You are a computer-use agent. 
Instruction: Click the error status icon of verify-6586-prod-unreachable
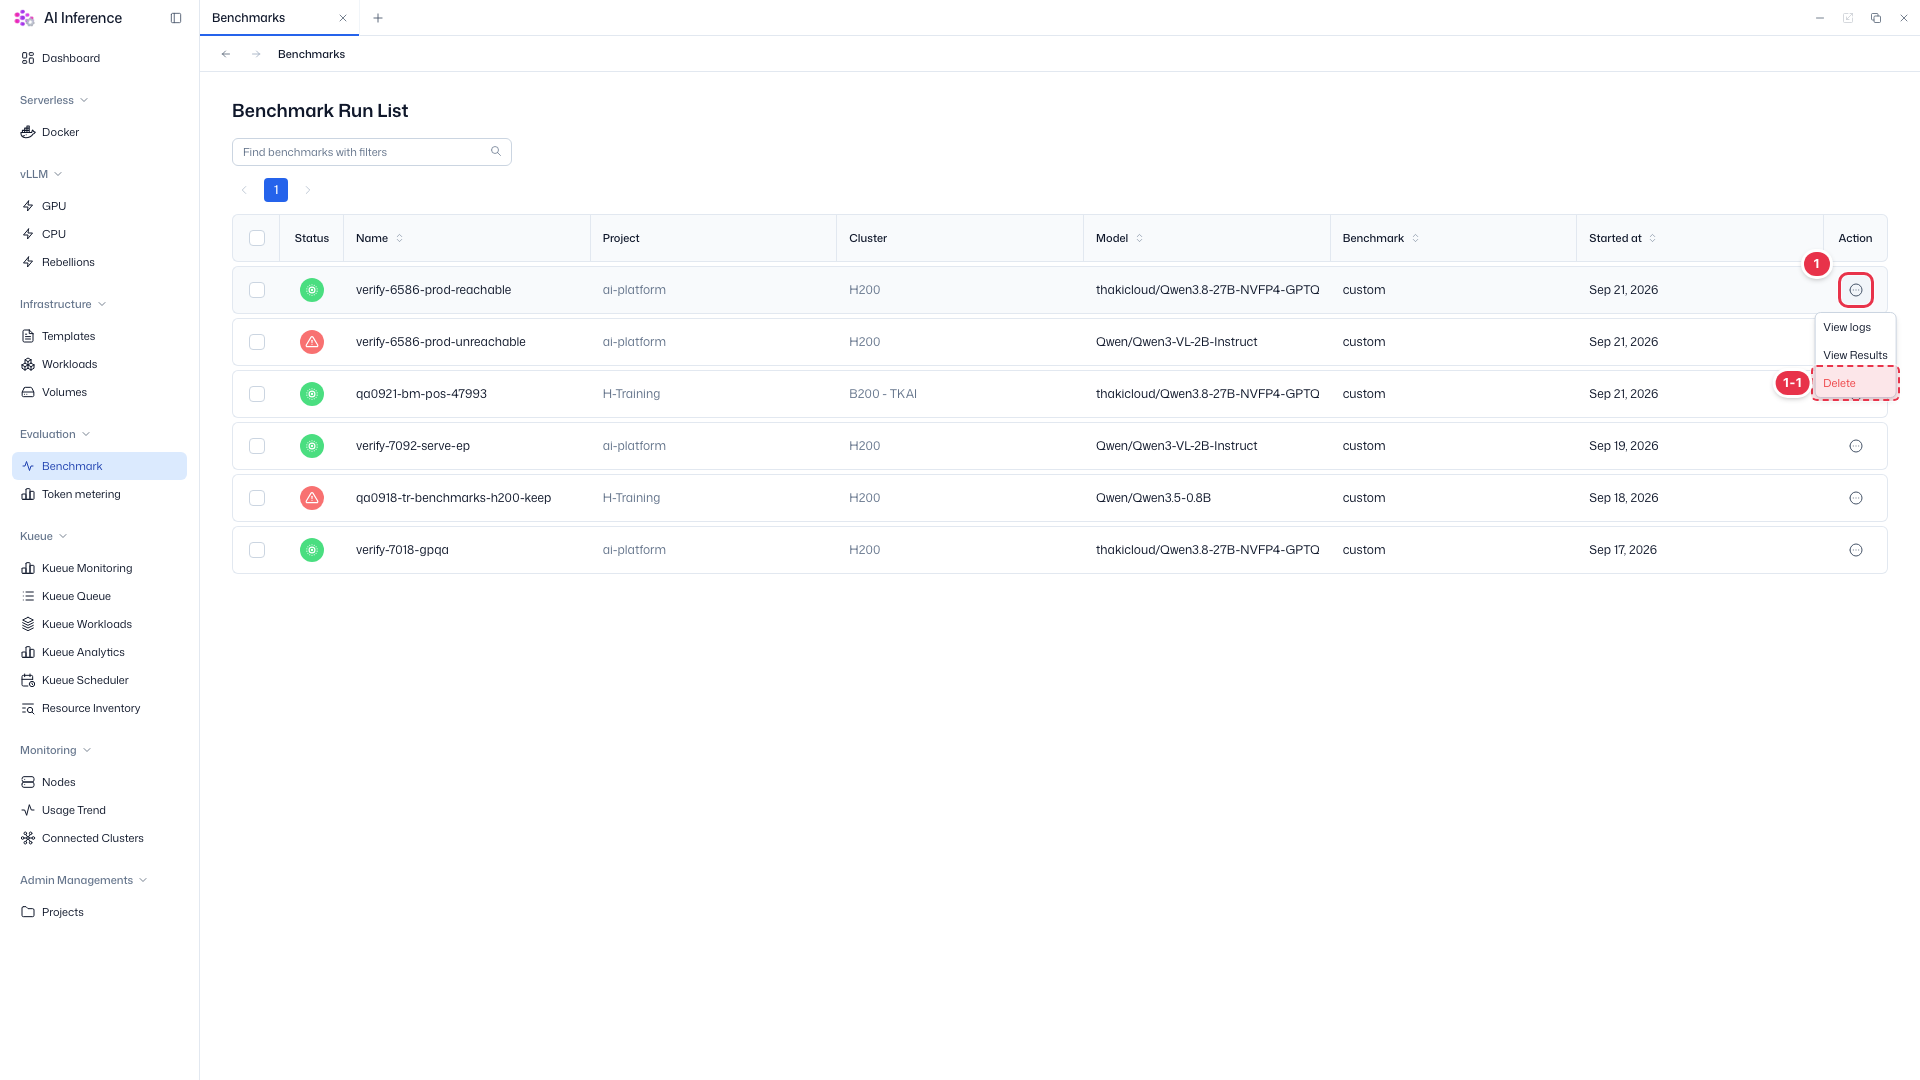coord(312,342)
